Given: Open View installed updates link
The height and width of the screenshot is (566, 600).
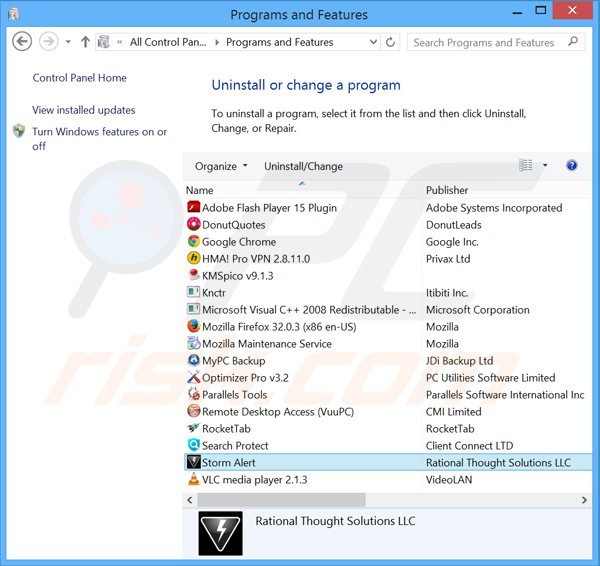Looking at the screenshot, I should pyautogui.click(x=83, y=110).
